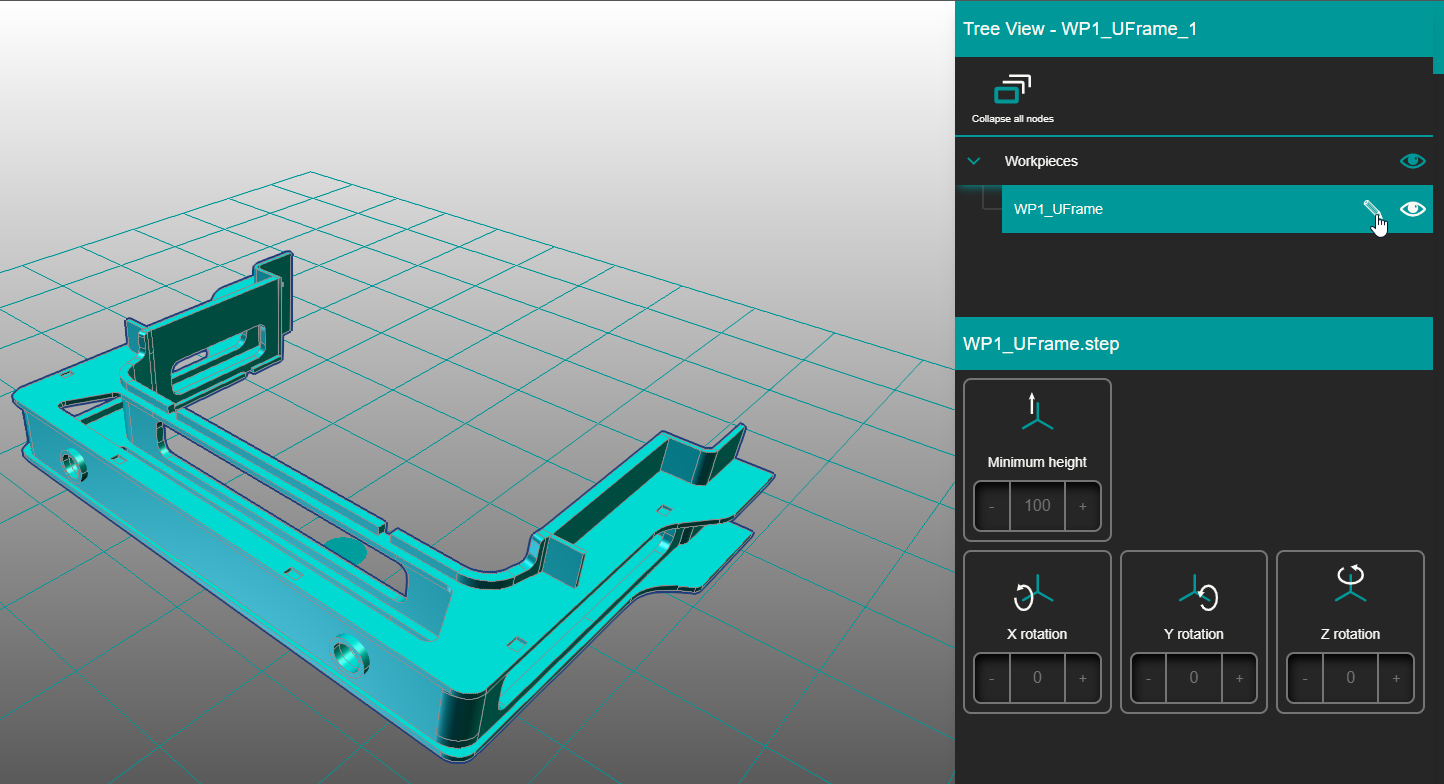Image resolution: width=1444 pixels, height=784 pixels.
Task: Click the Y rotation value field
Action: click(1194, 678)
